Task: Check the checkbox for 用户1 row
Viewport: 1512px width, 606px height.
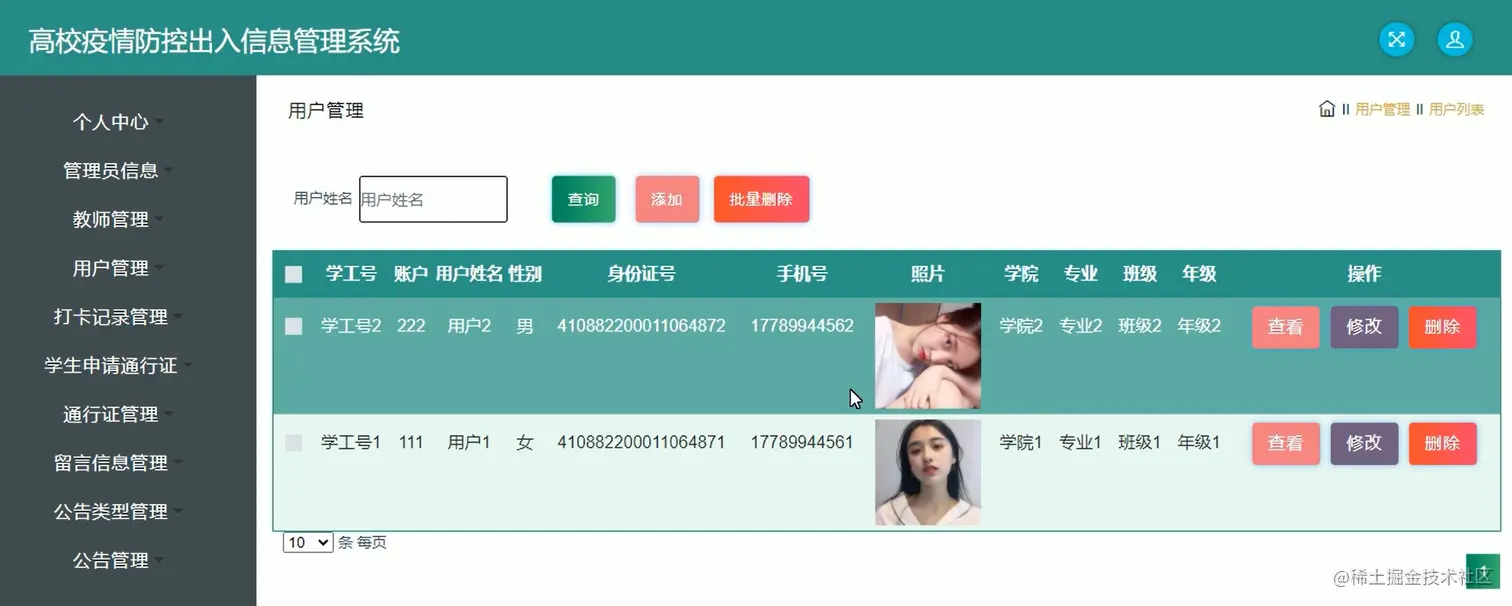Action: tap(293, 442)
